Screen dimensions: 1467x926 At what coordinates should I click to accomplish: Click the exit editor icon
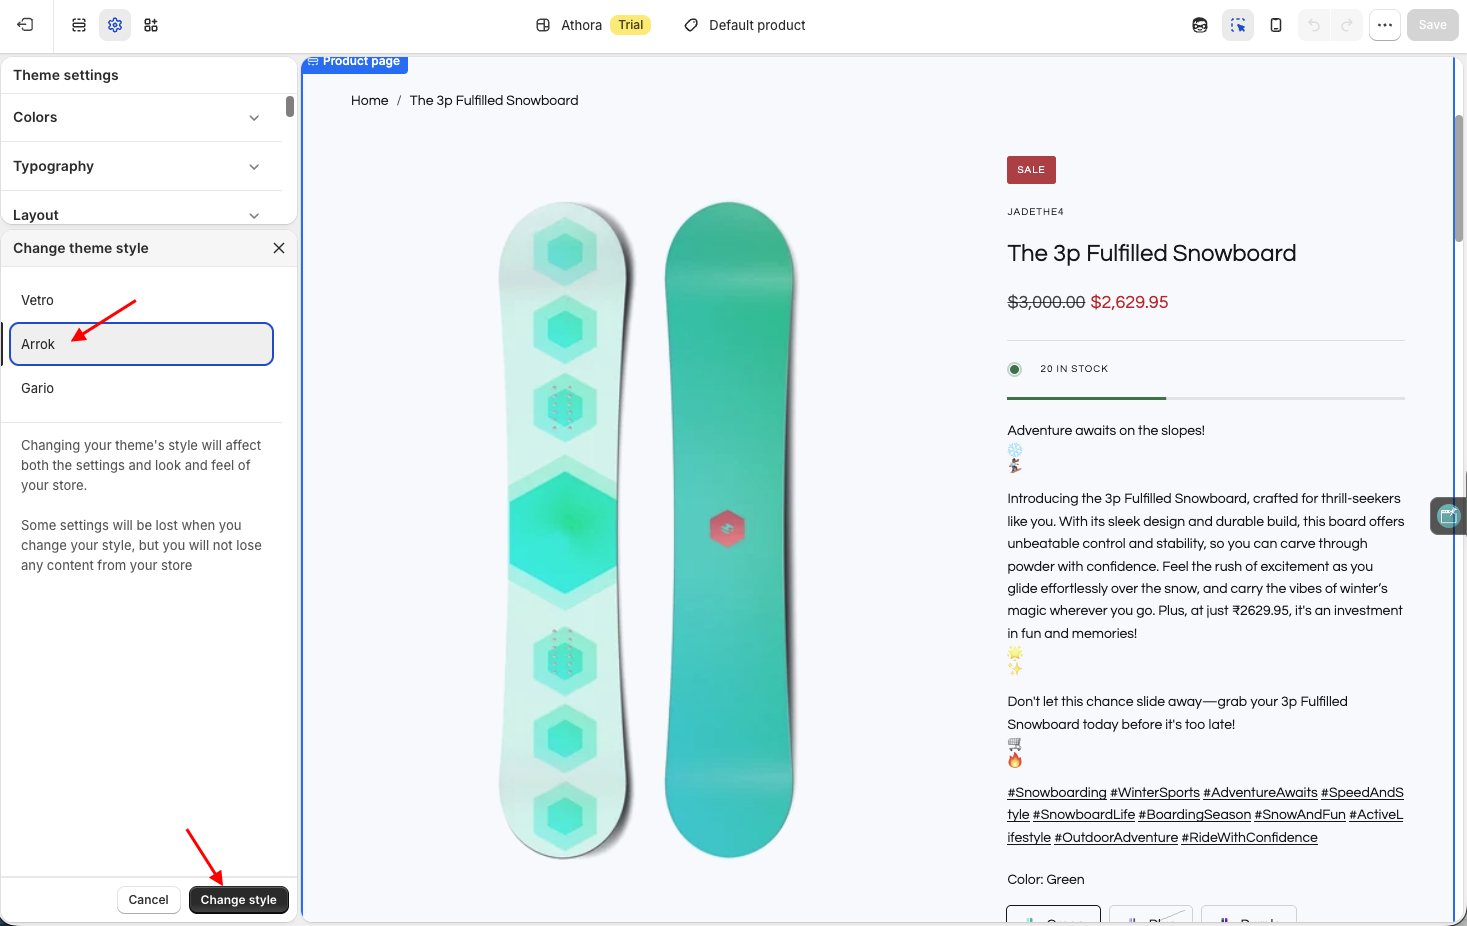25,25
